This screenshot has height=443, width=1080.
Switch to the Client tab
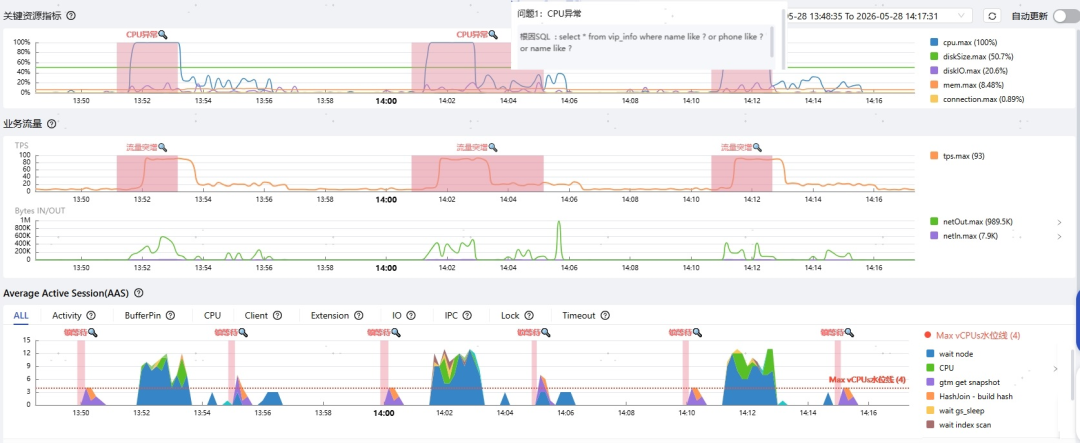click(256, 316)
